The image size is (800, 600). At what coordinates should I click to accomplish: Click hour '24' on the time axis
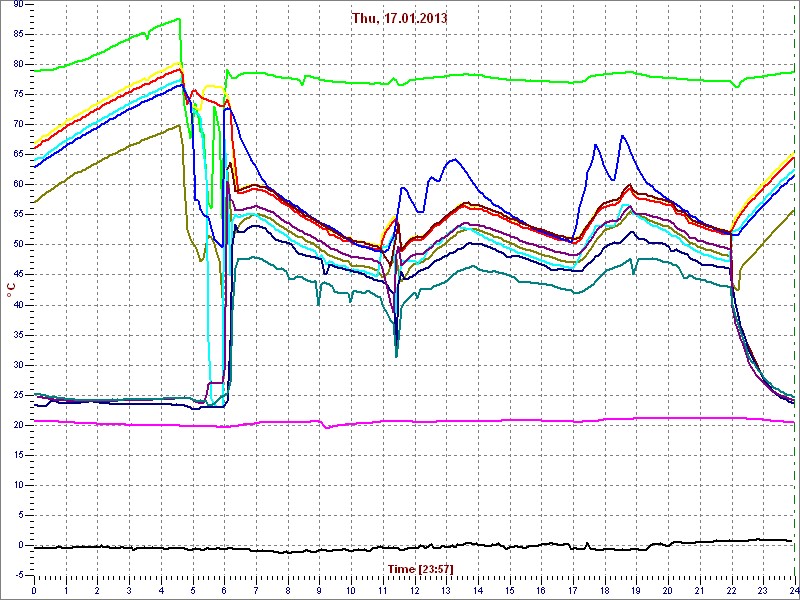coord(793,590)
